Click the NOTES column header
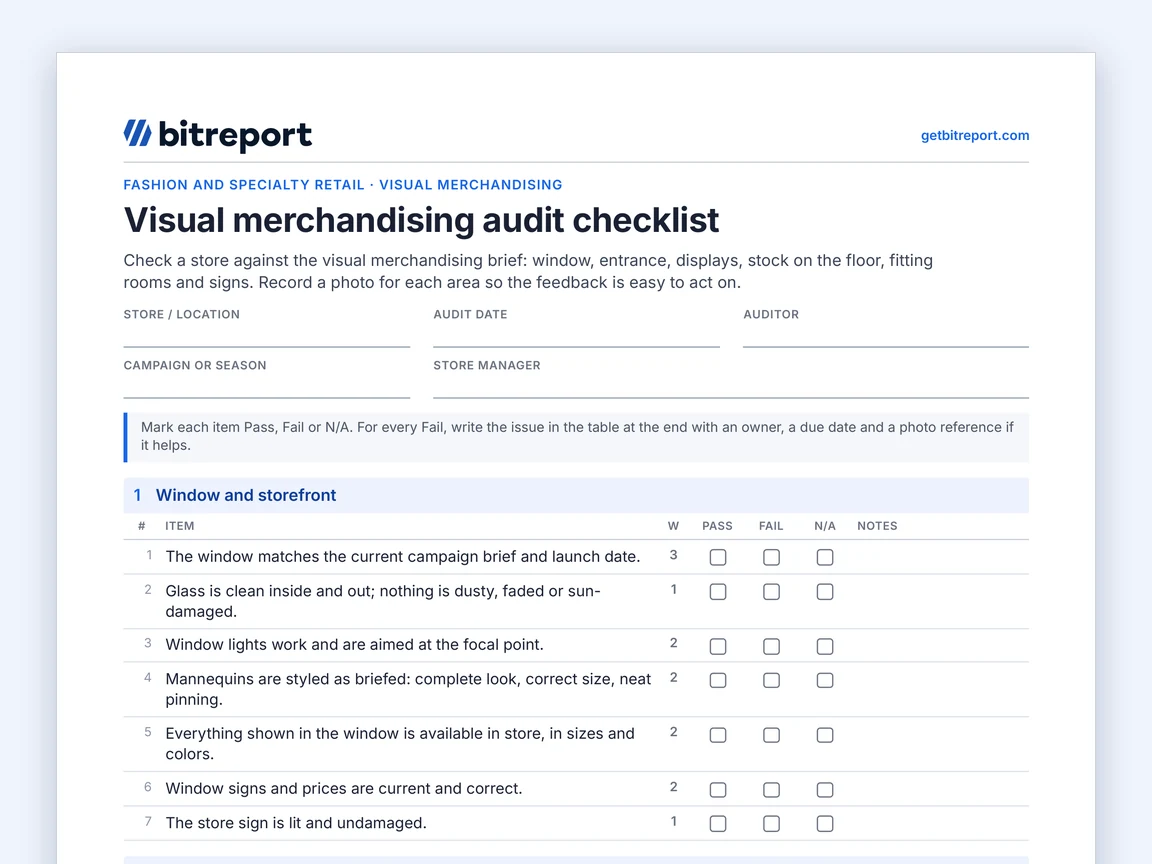The width and height of the screenshot is (1152, 864). pos(877,526)
